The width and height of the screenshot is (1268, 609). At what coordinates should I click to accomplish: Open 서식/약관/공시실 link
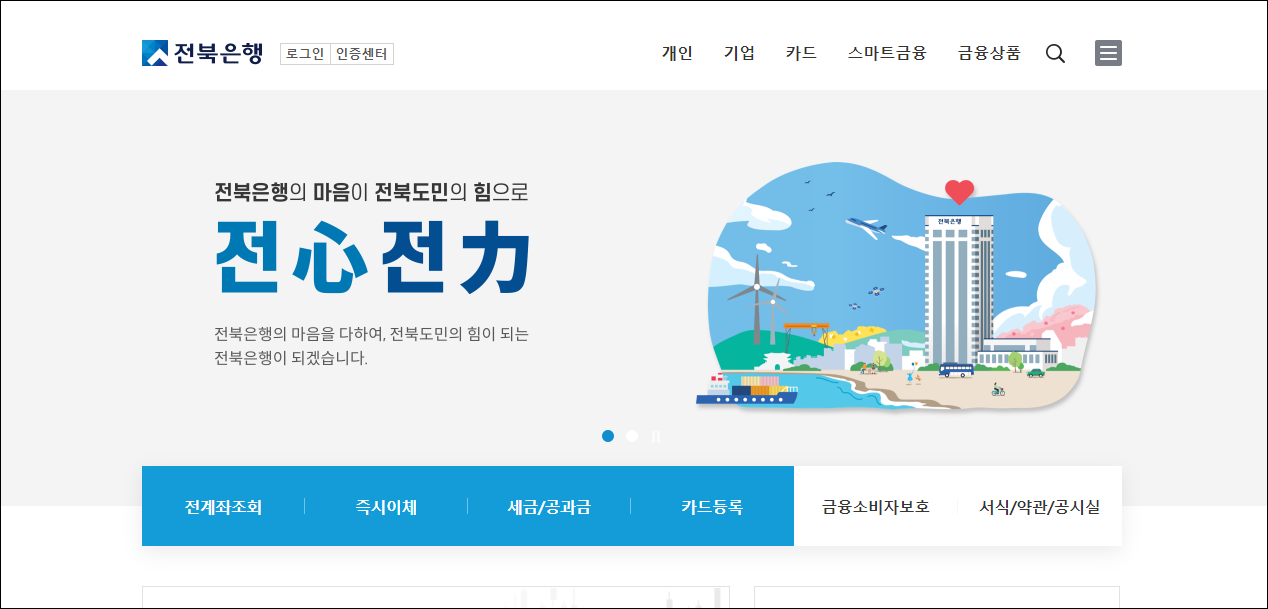pos(1039,507)
